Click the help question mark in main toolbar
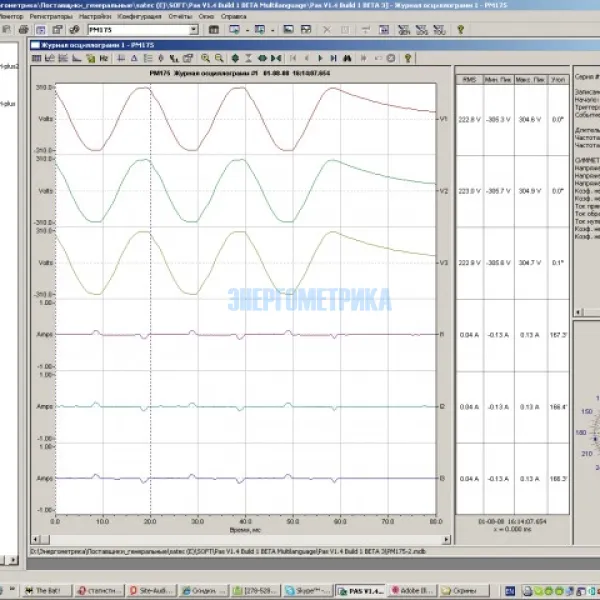 (460, 31)
